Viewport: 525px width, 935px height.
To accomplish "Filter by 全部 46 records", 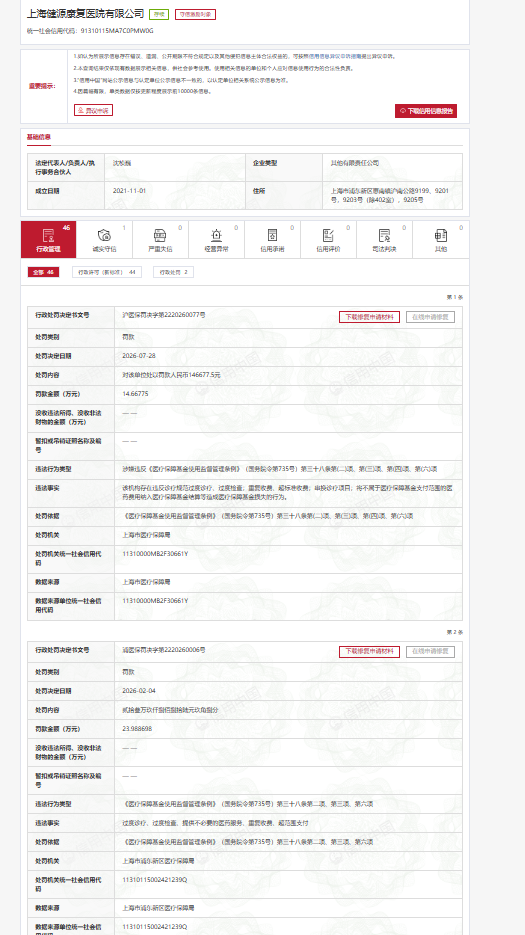I will 43,272.
